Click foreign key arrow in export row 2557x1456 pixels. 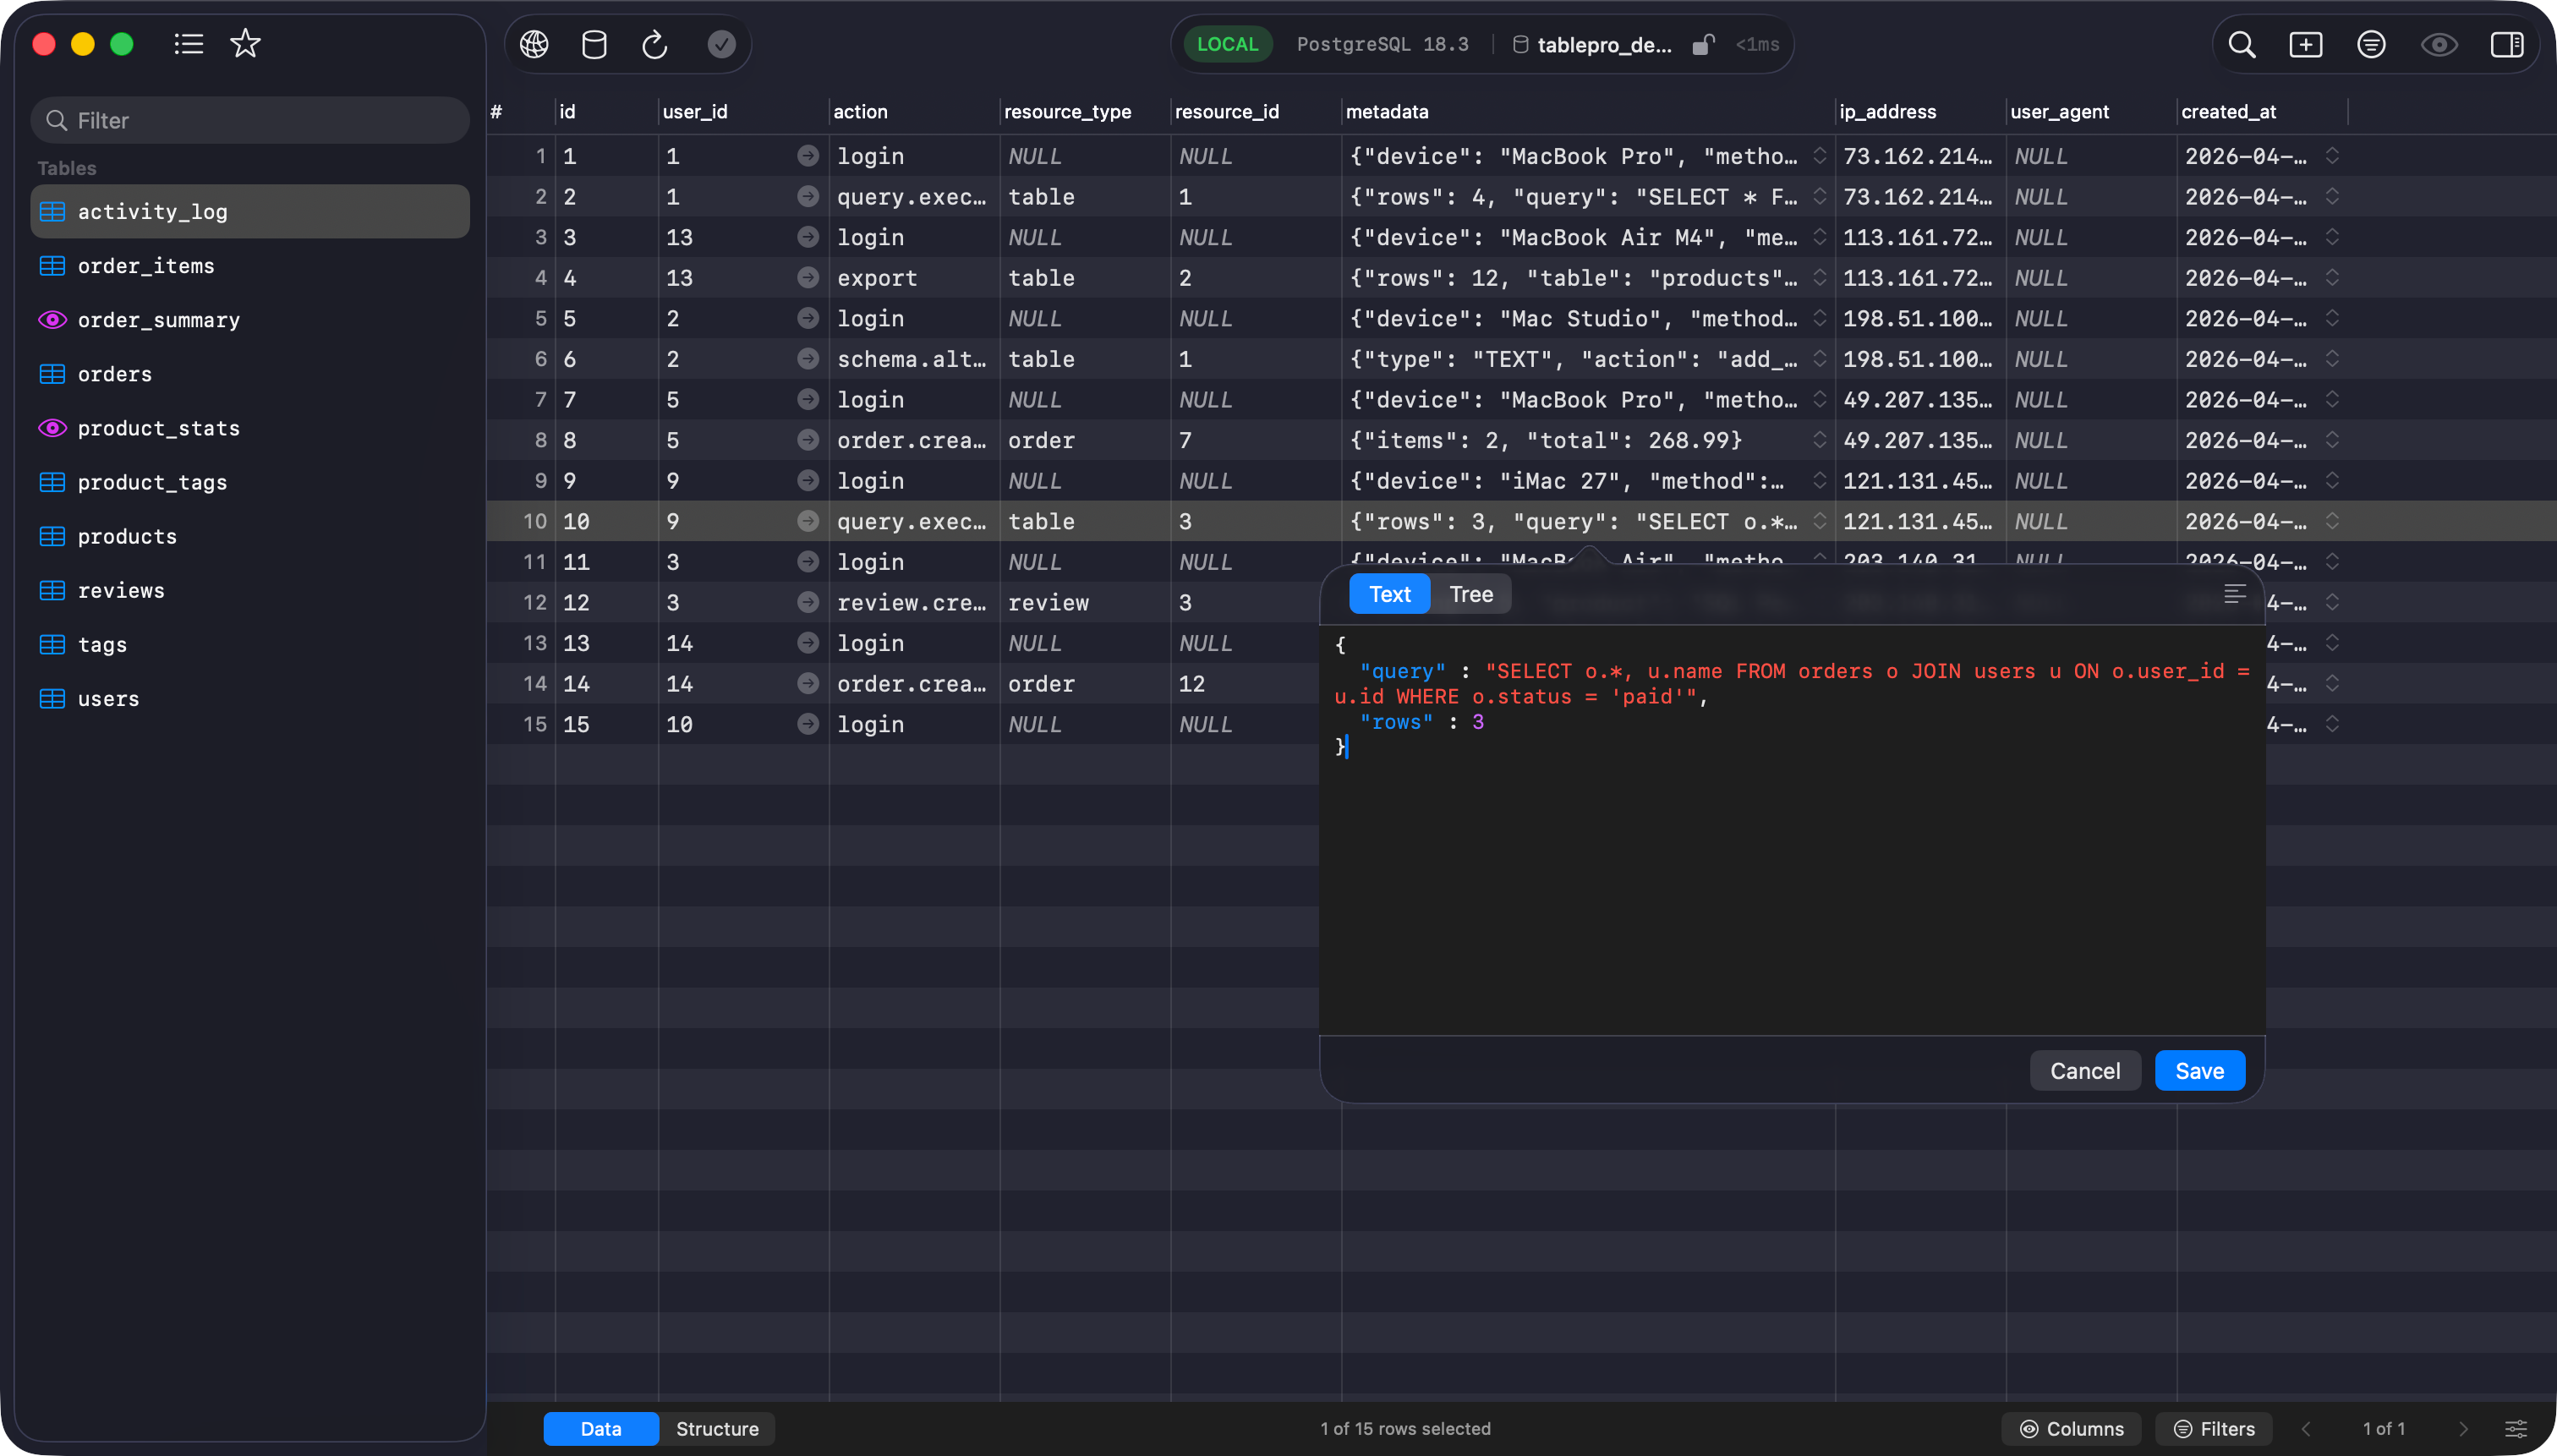pyautogui.click(x=808, y=278)
